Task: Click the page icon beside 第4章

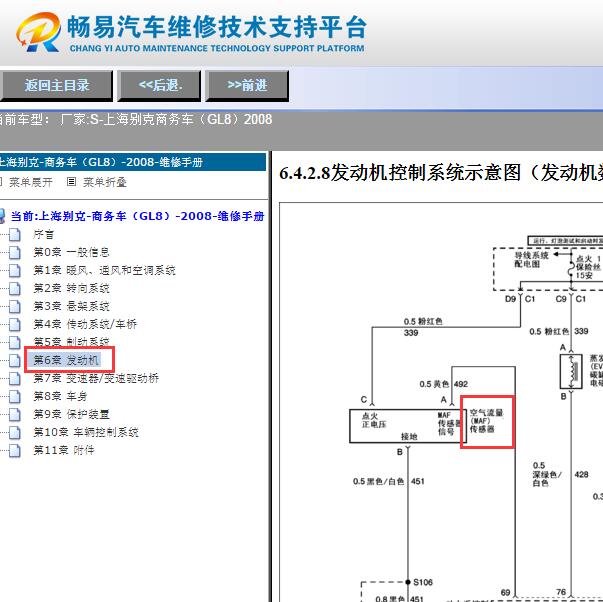Action: pos(15,324)
